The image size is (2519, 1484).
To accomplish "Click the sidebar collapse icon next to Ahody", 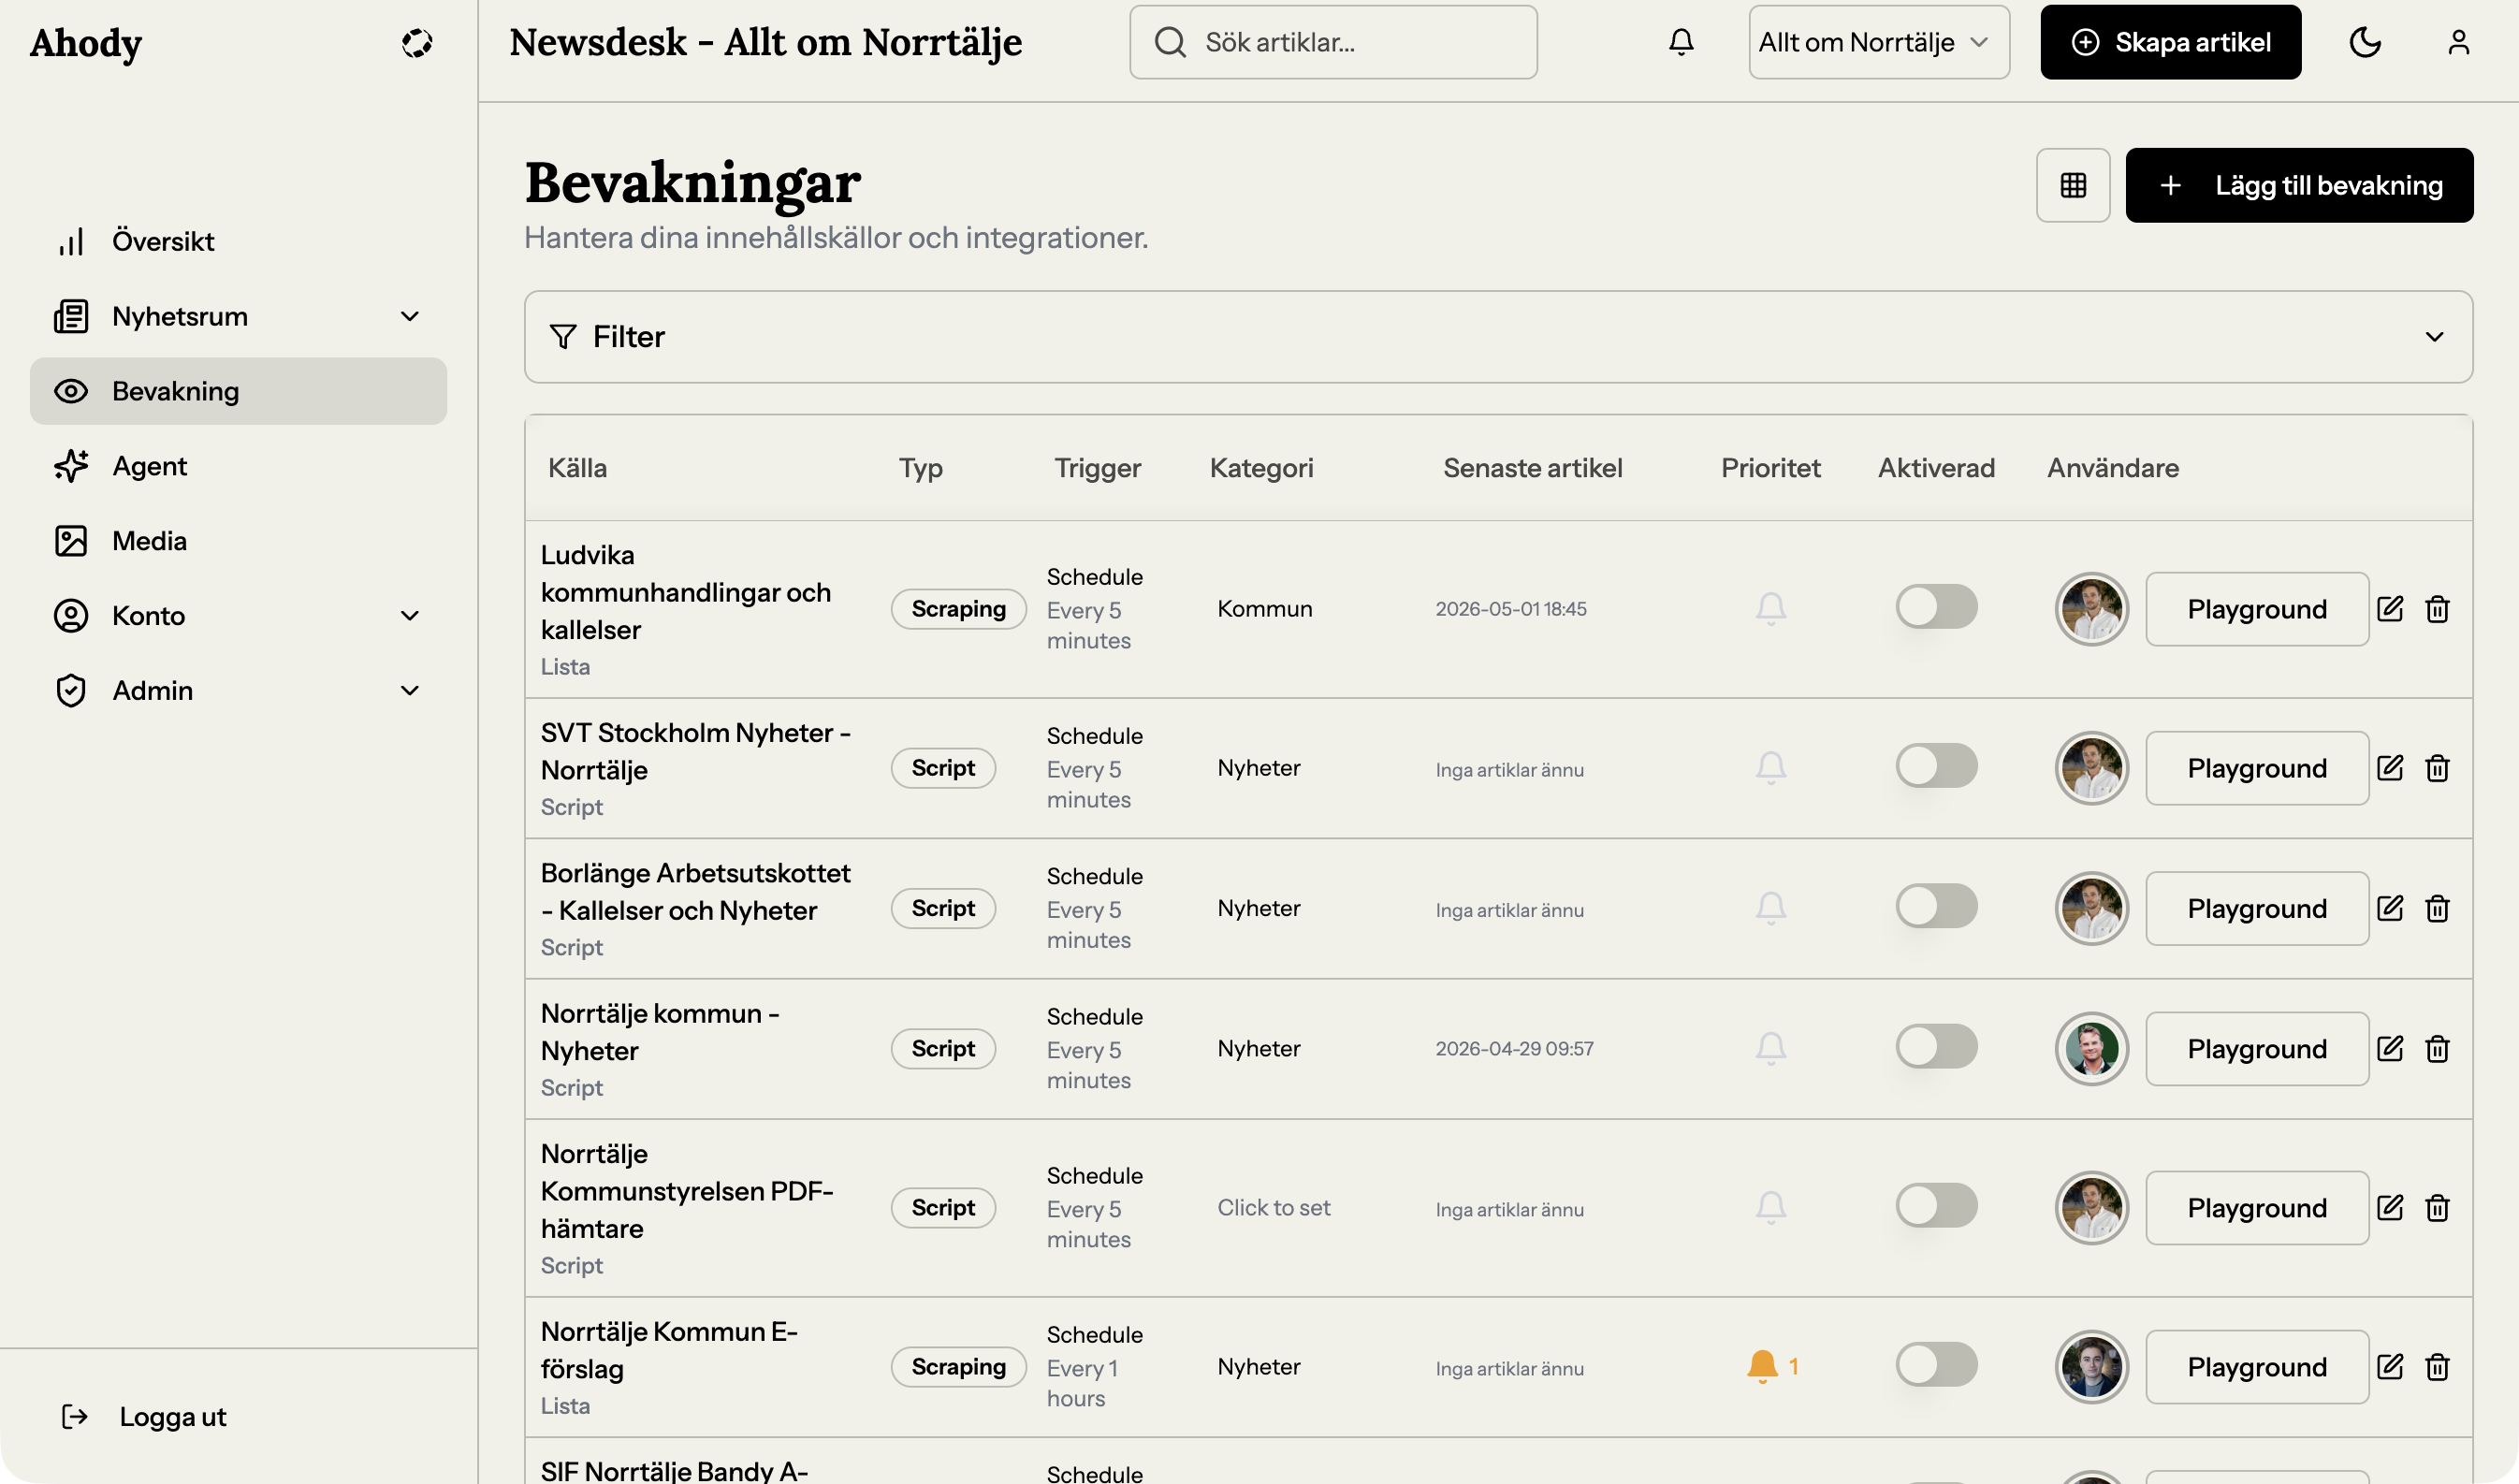I will pos(417,43).
